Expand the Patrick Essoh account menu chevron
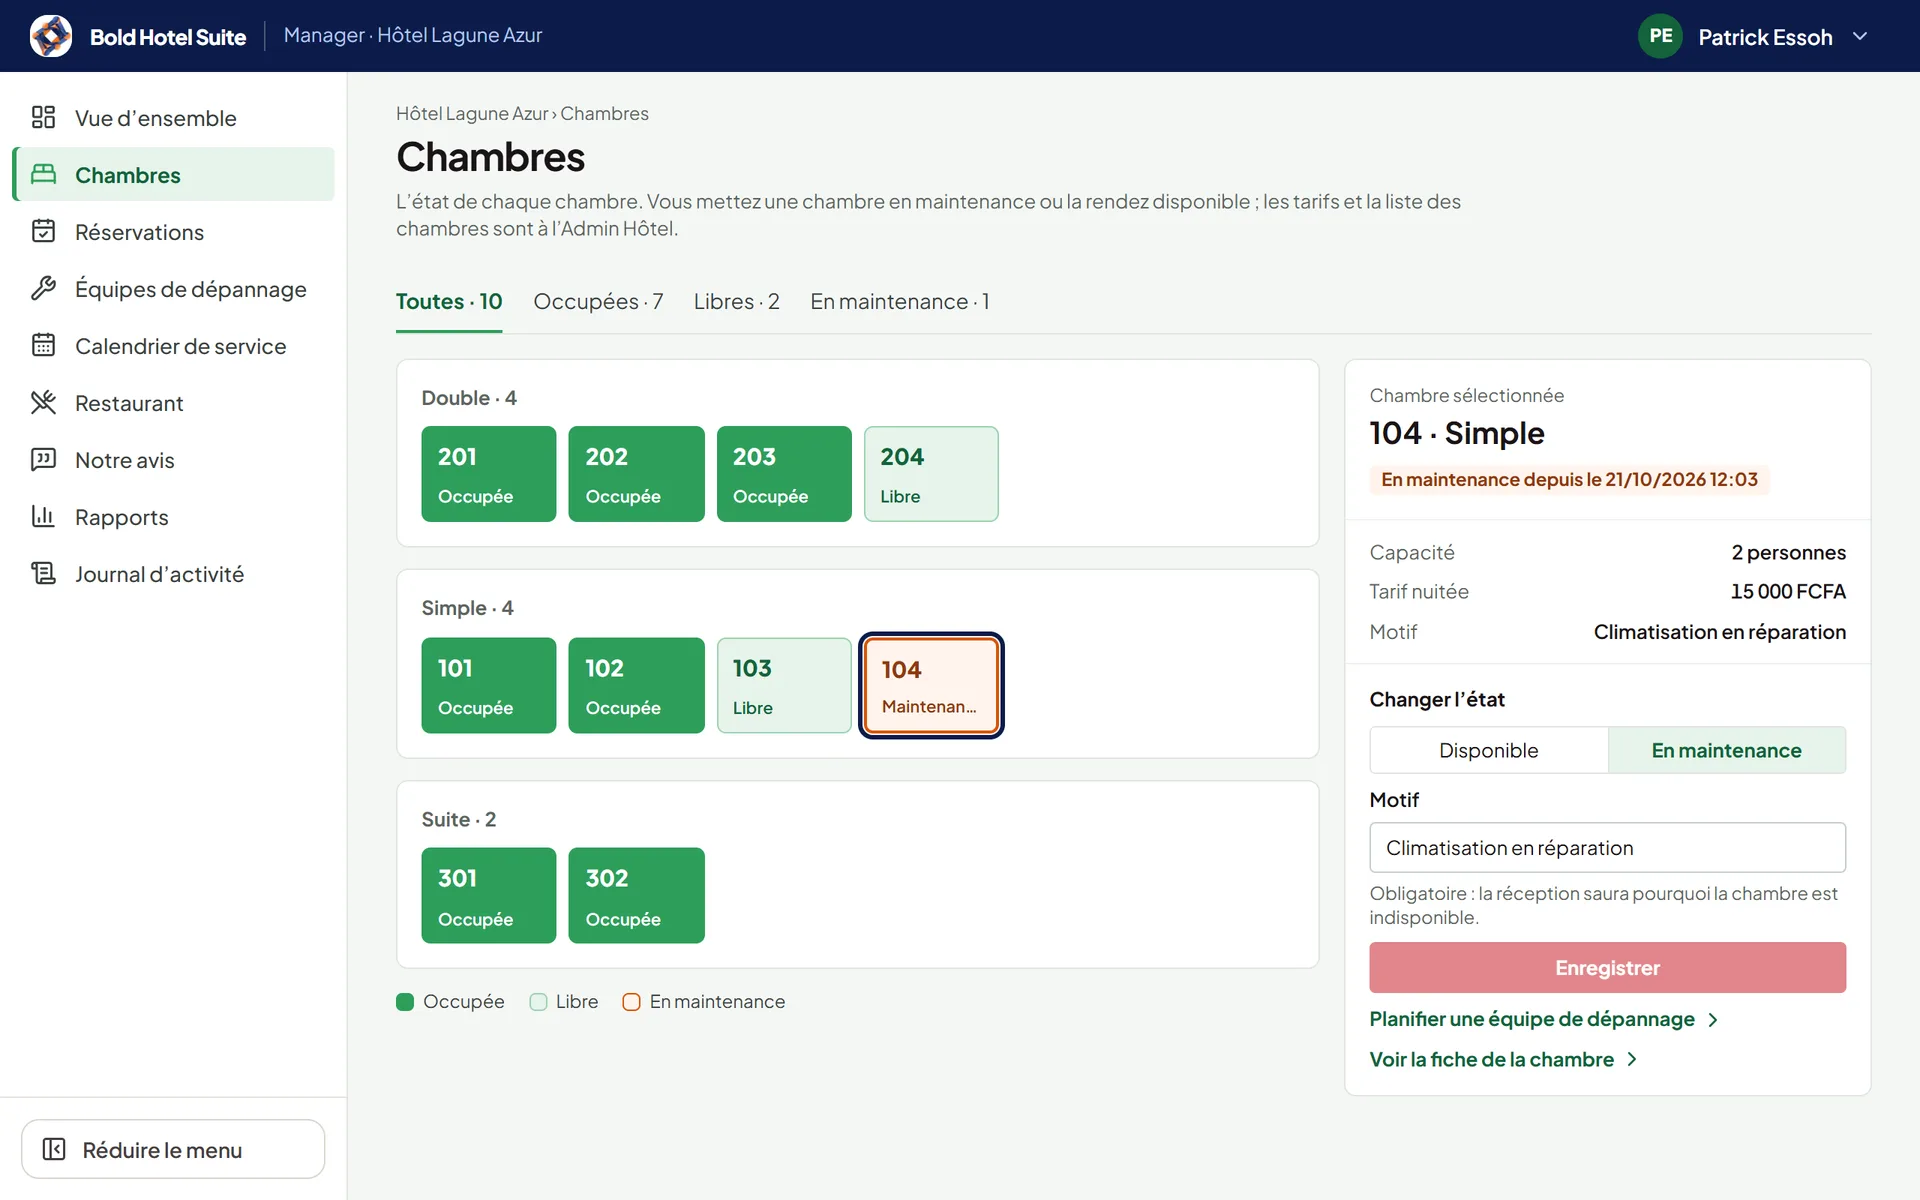The image size is (1920, 1200). [1860, 36]
